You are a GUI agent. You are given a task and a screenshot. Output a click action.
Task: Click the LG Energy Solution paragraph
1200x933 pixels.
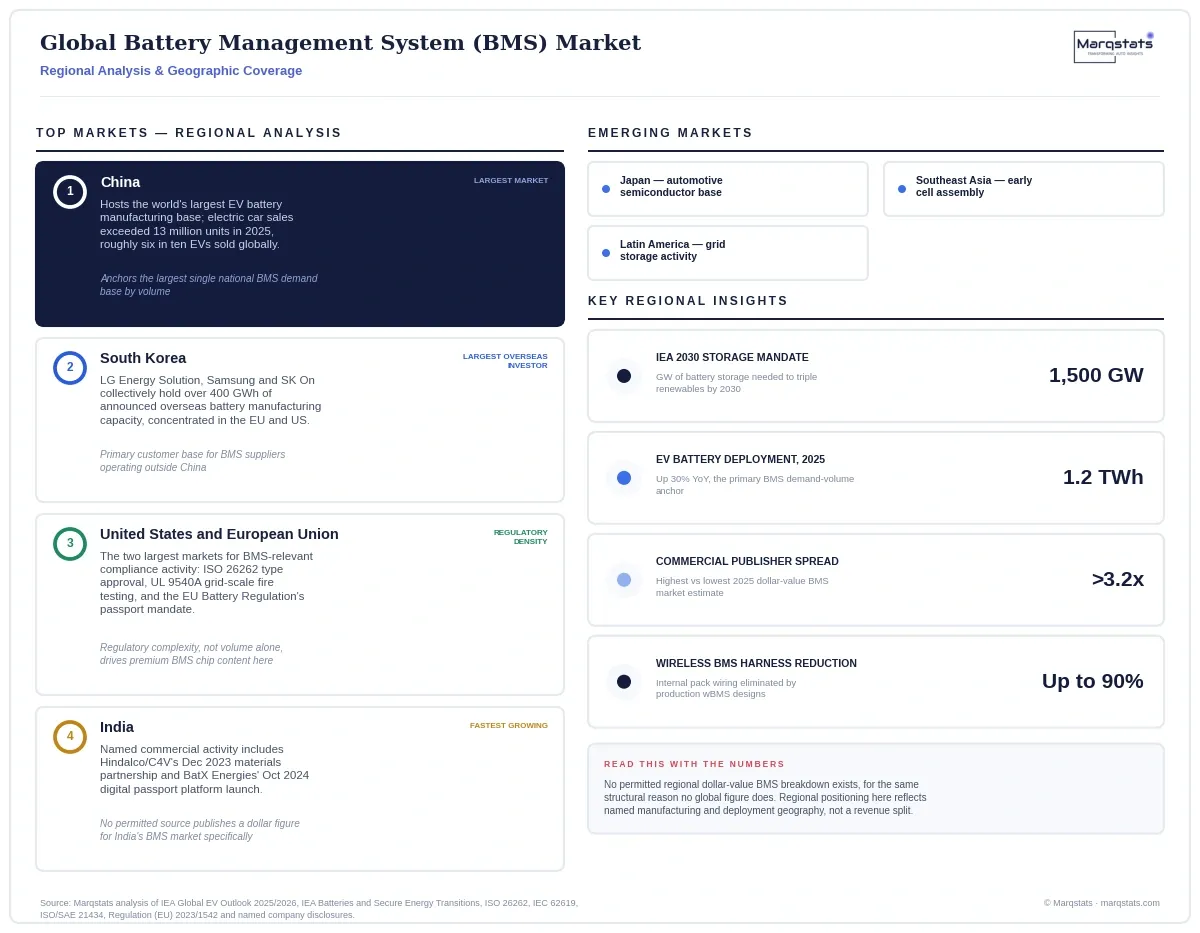pyautogui.click(x=211, y=400)
